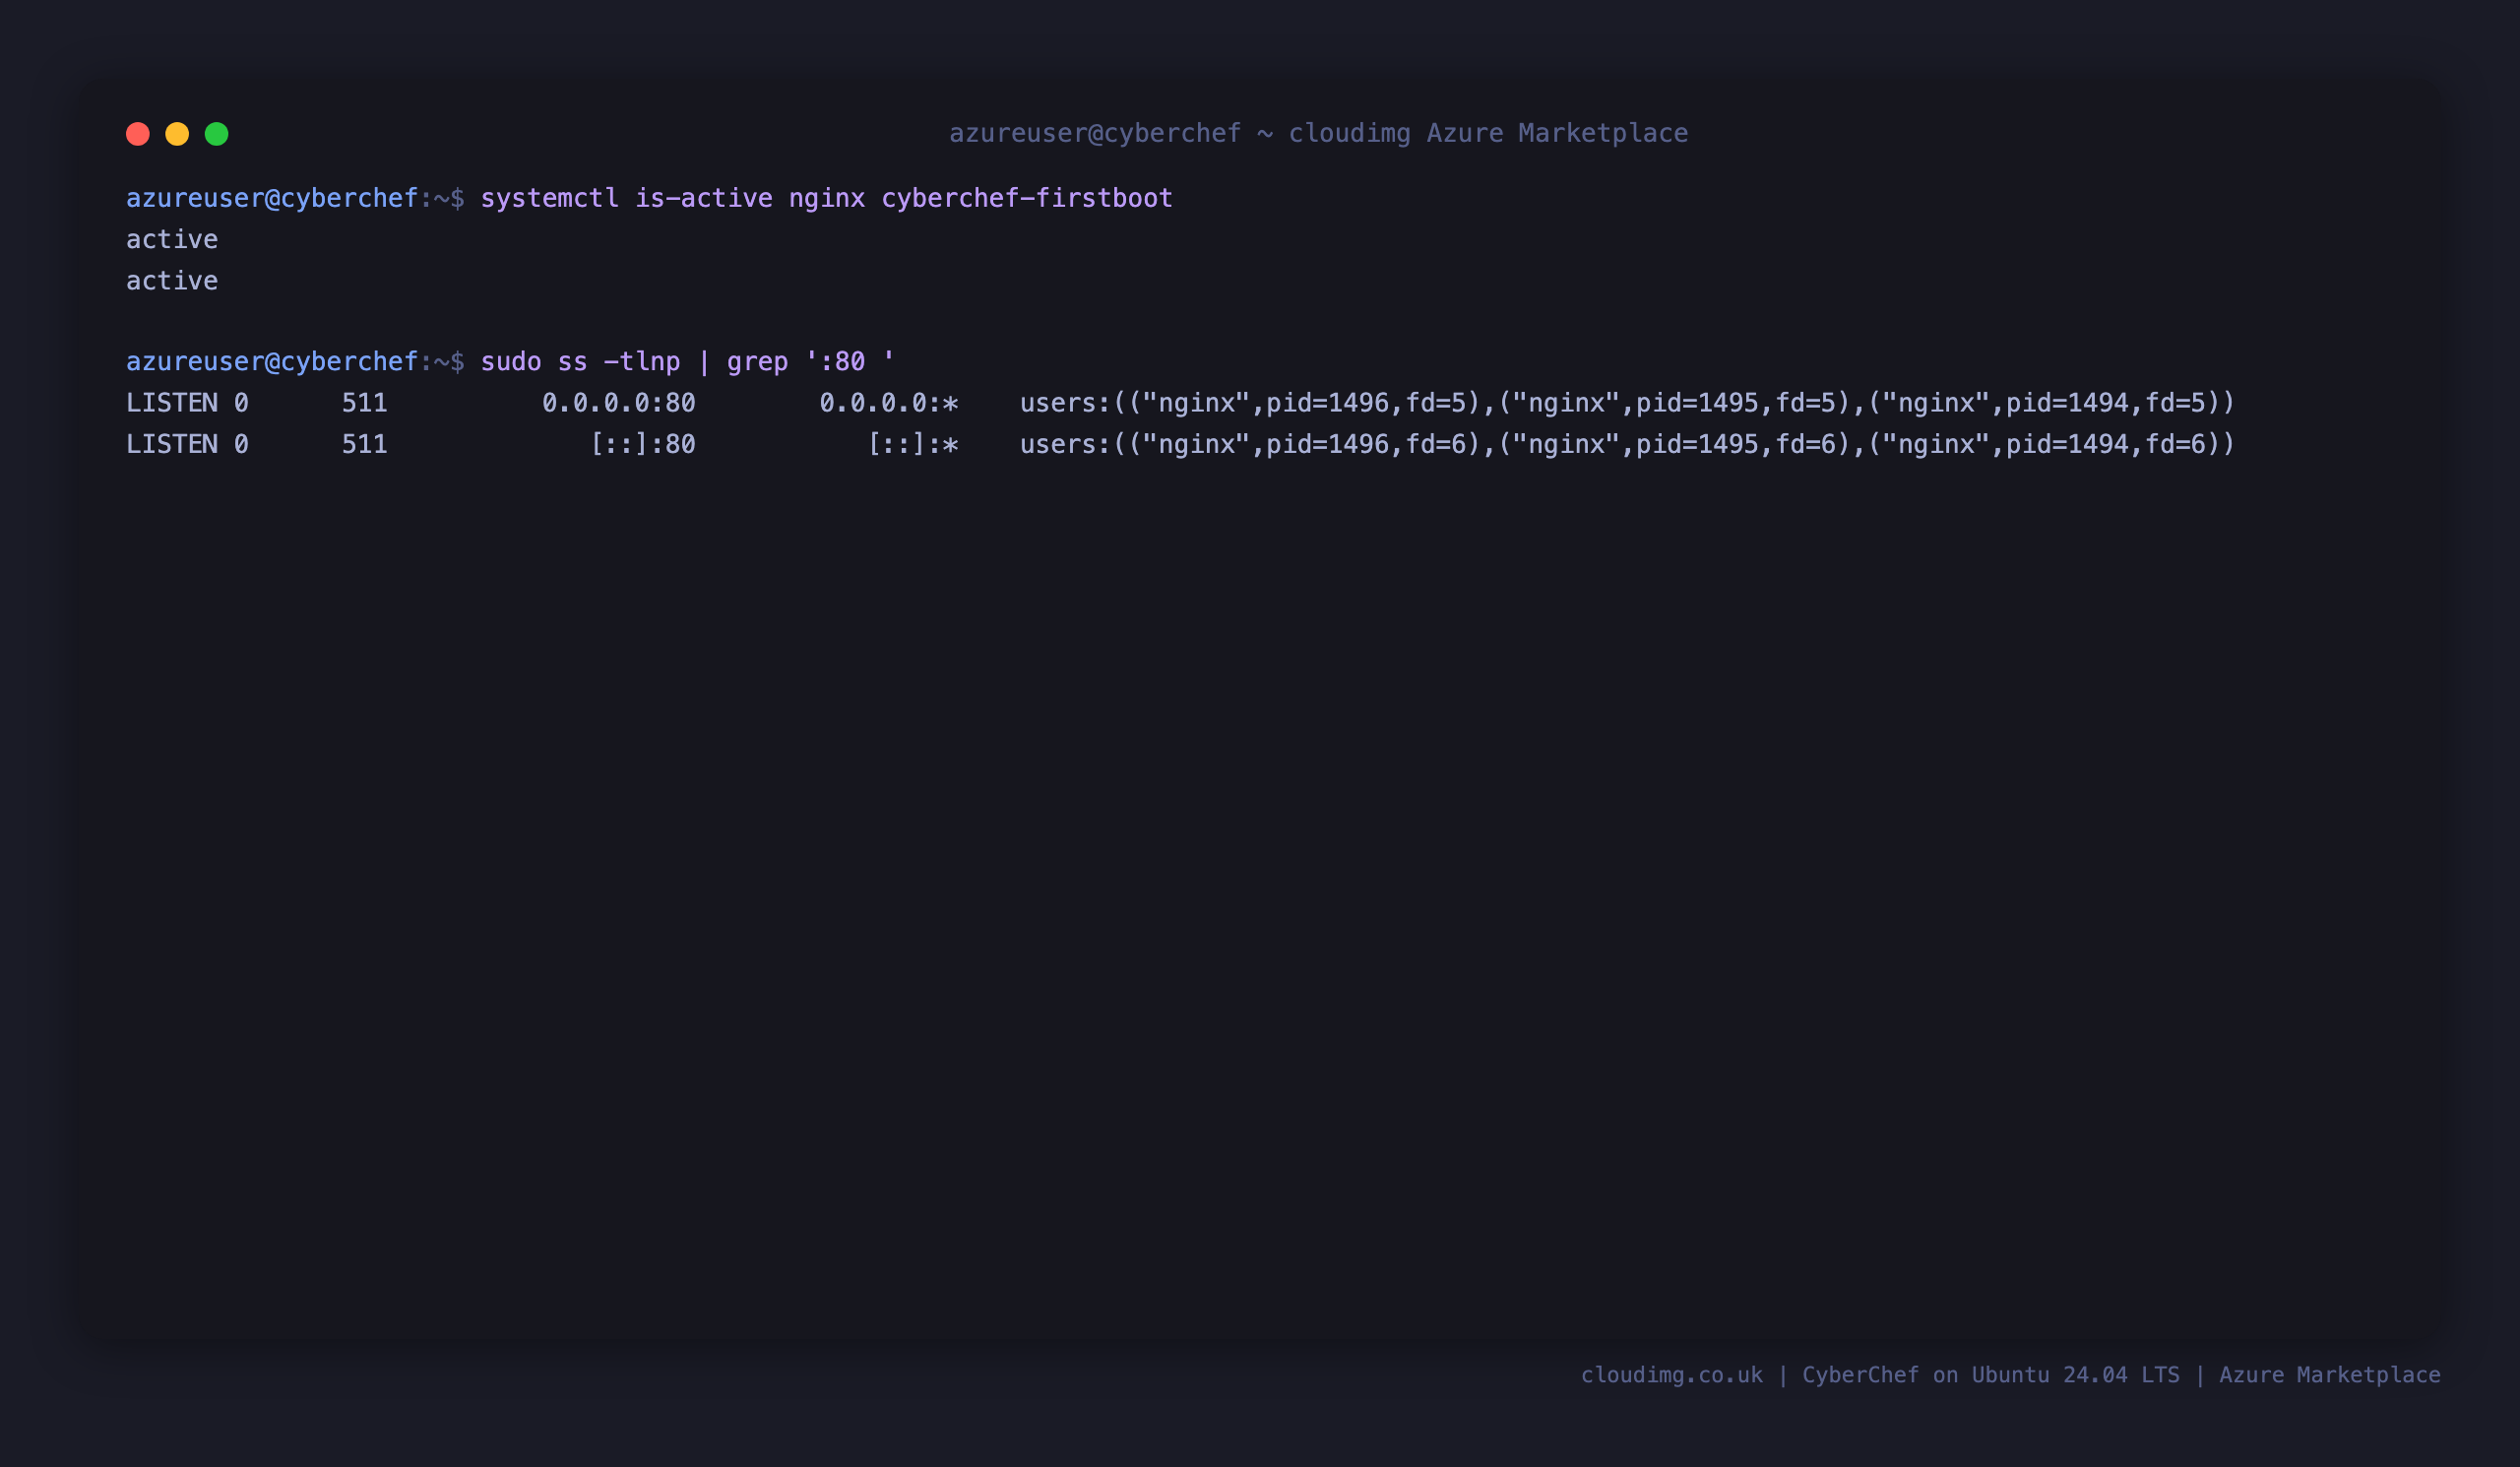Image resolution: width=2520 pixels, height=1467 pixels.
Task: Click 511 backlog value in IPv6 row
Action: click(365, 444)
